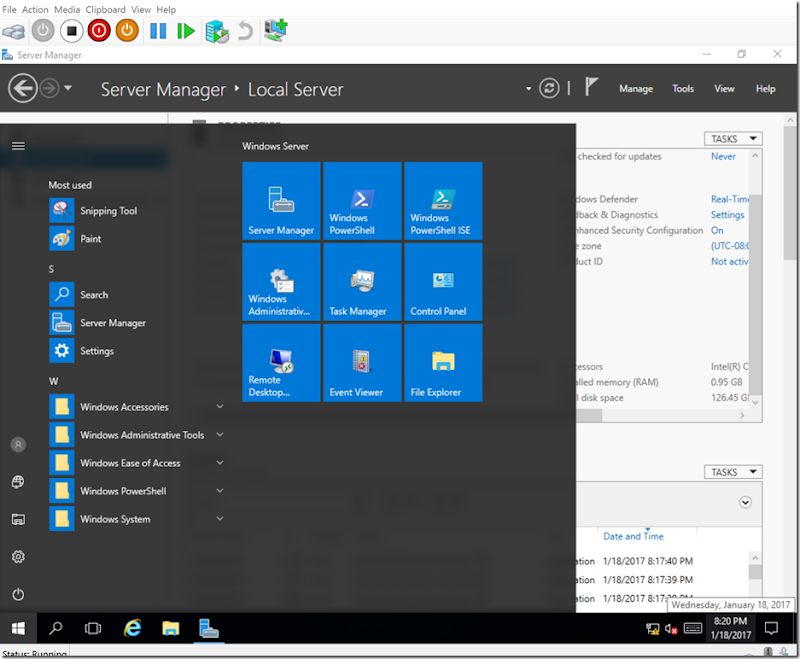The height and width of the screenshot is (659, 800).
Task: Sort by Date and Time column
Action: coord(633,536)
